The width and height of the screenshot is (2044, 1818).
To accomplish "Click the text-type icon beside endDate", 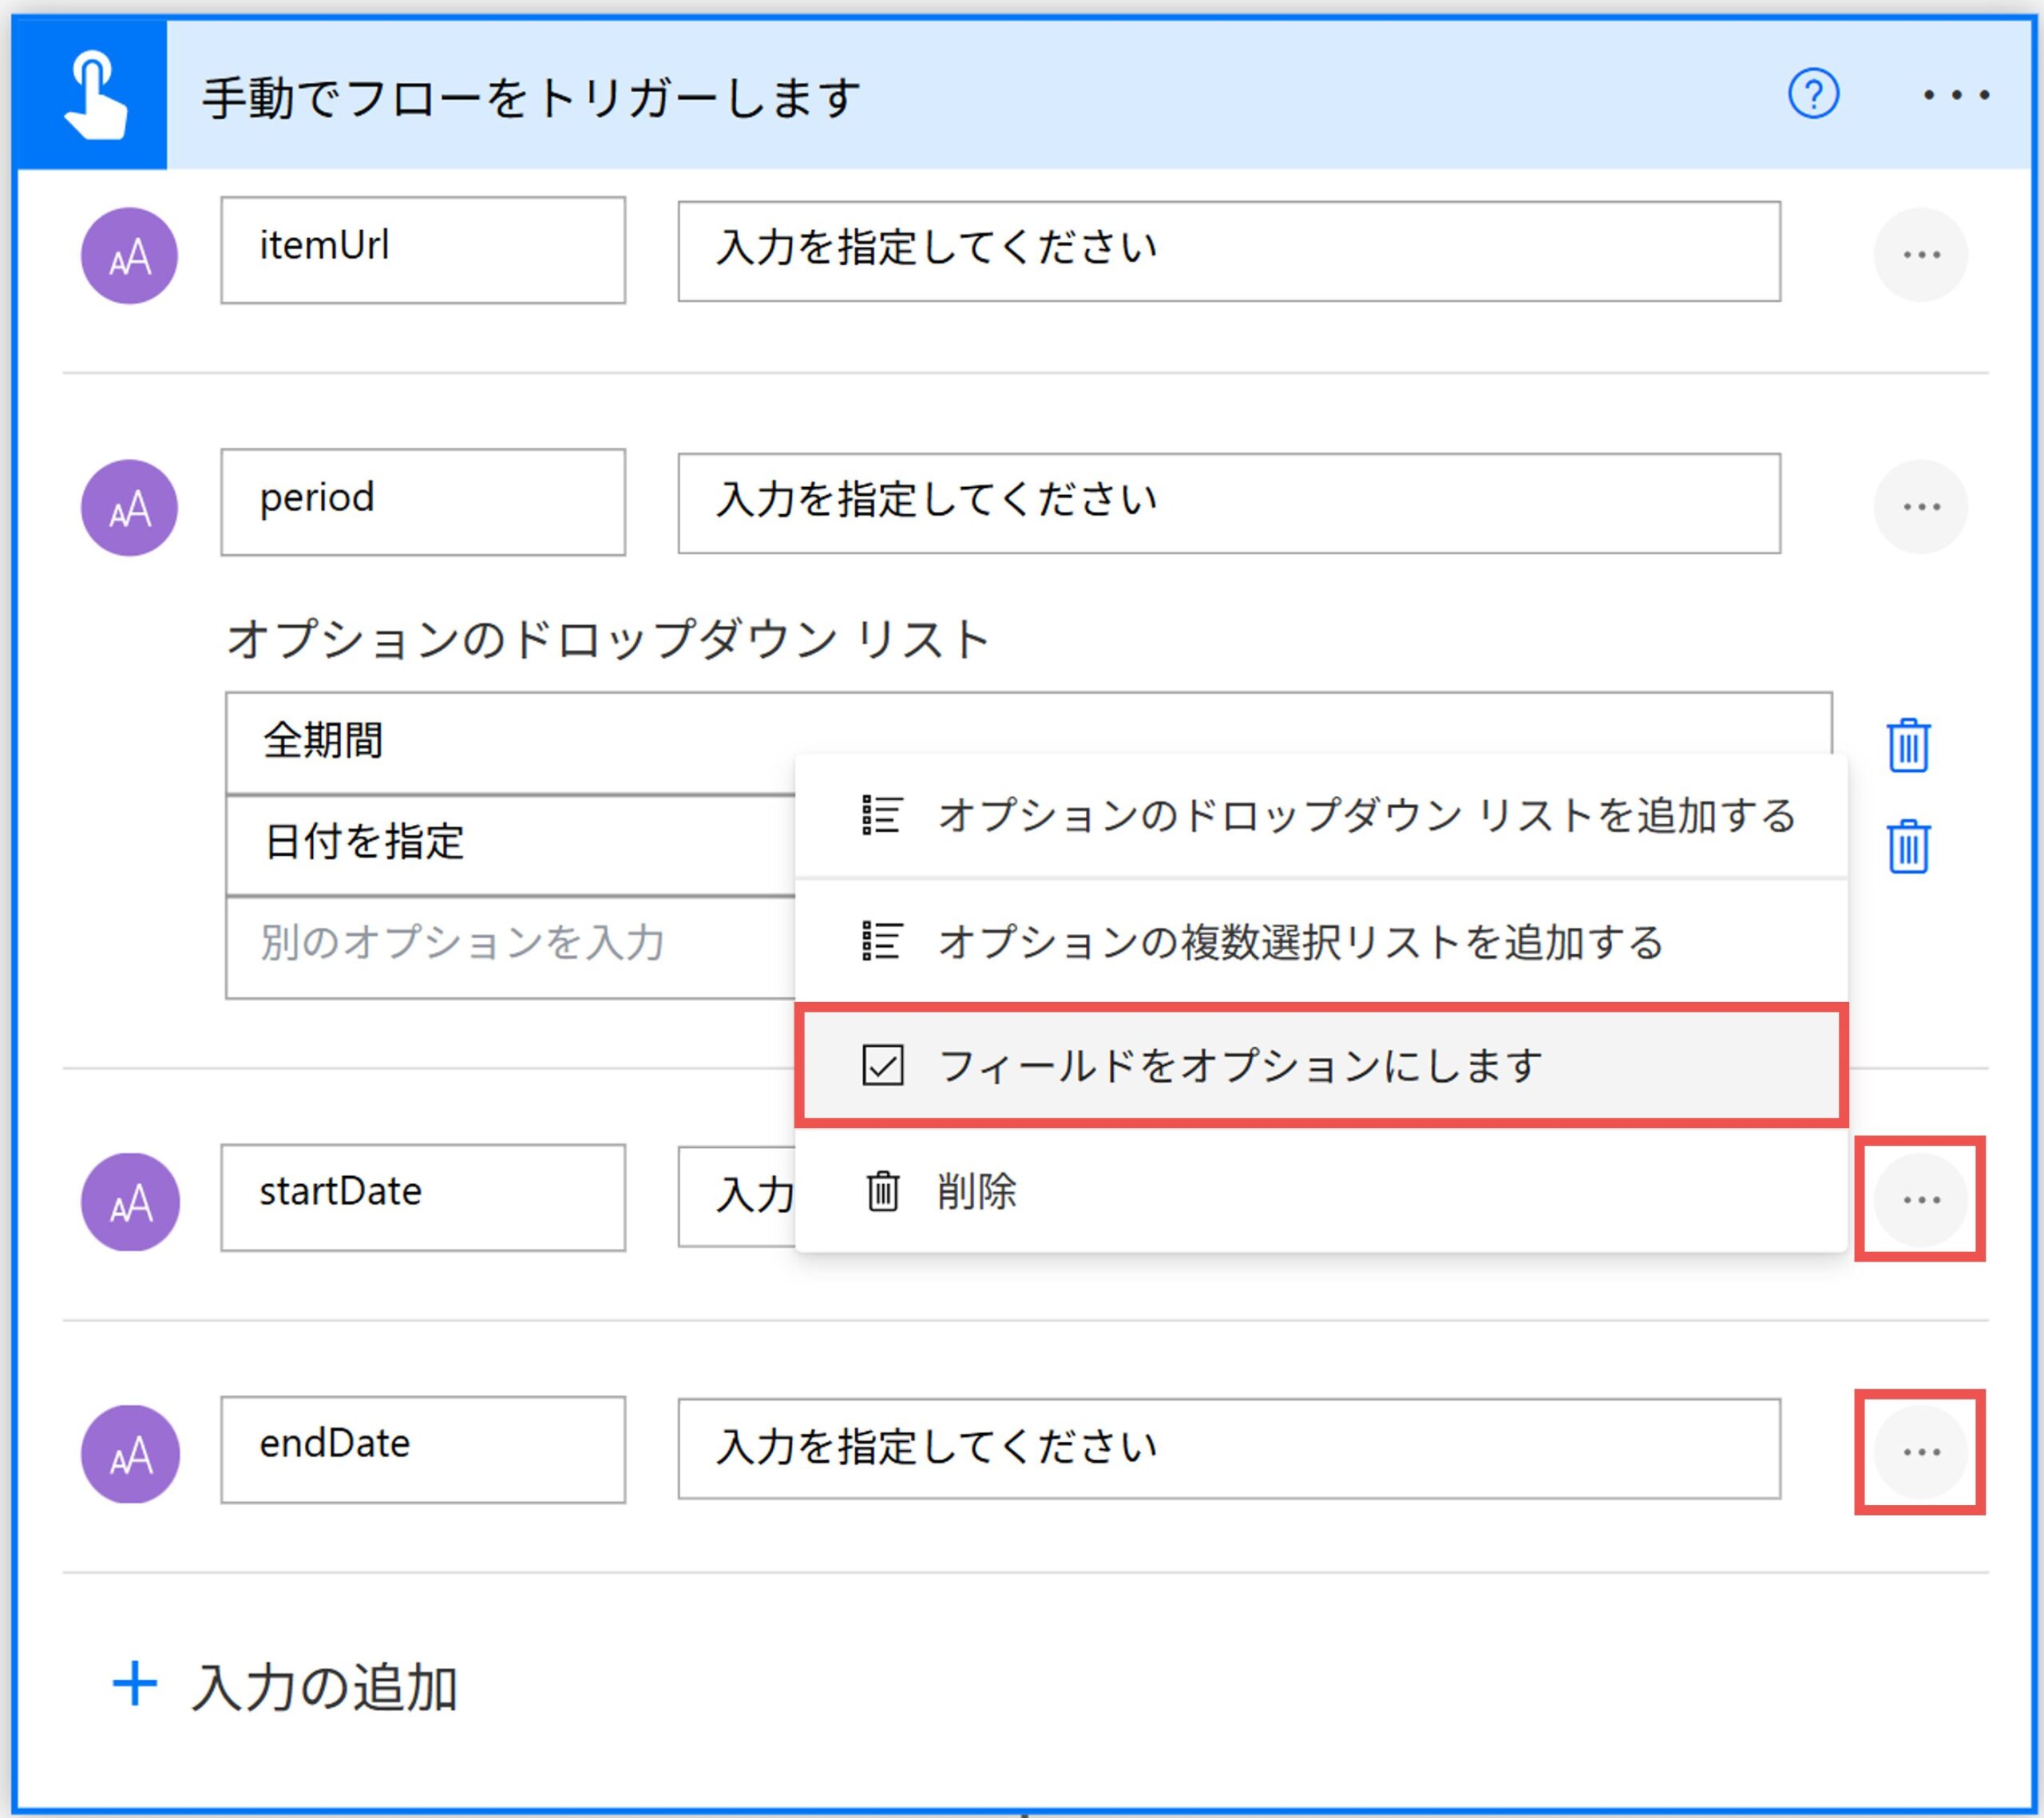I will (130, 1453).
